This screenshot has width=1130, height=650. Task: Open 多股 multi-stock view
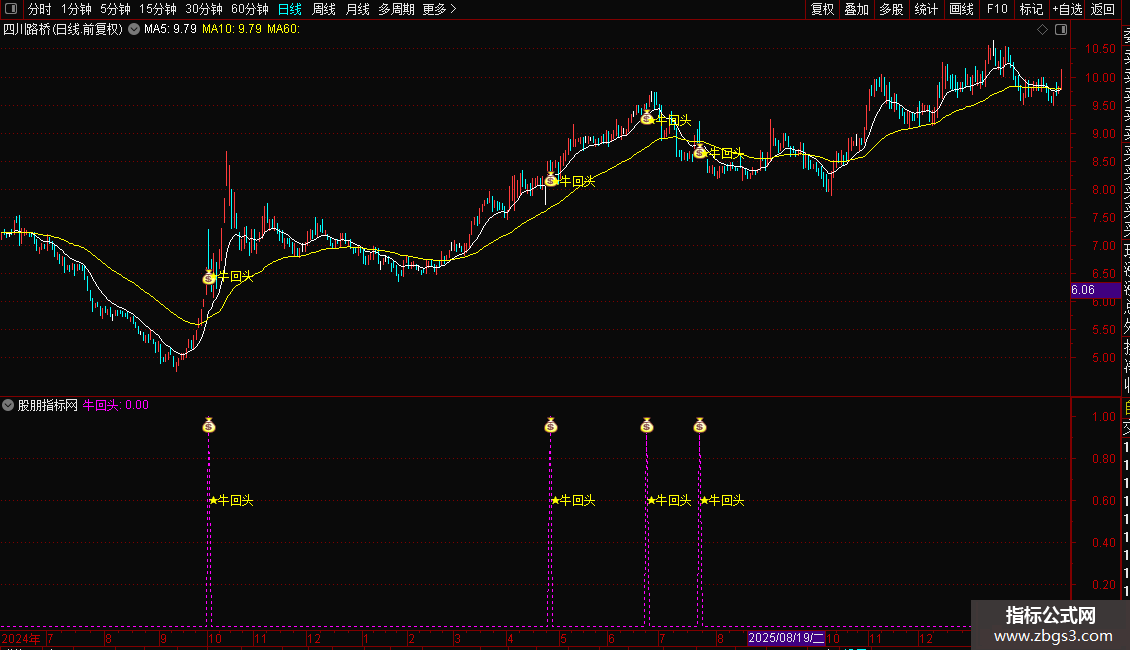click(891, 9)
